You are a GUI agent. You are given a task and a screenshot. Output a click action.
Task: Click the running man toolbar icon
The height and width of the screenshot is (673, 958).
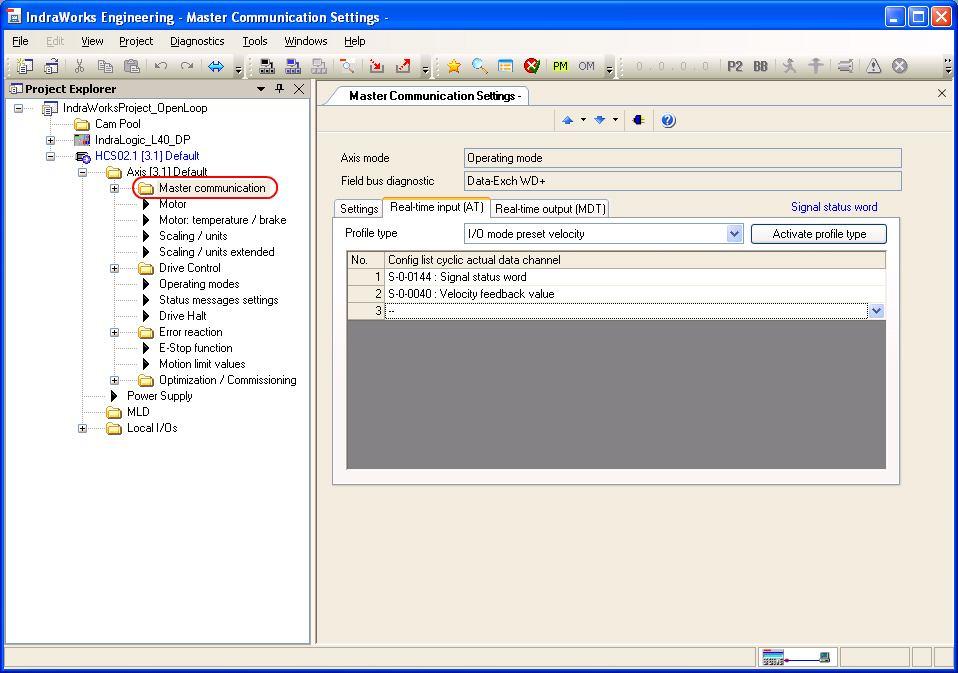point(789,66)
